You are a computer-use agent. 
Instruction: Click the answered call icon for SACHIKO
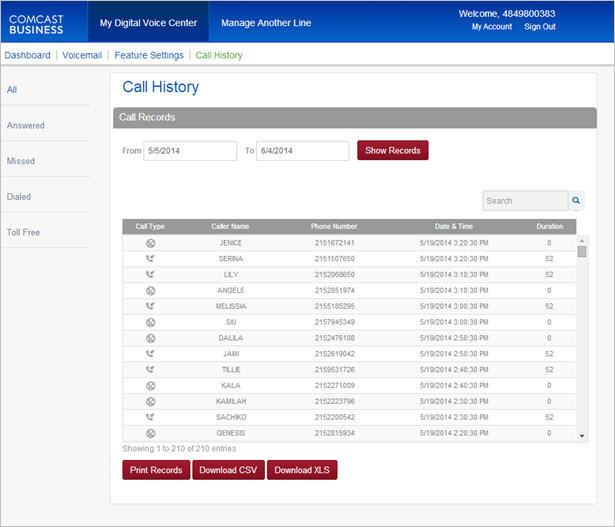tap(150, 417)
